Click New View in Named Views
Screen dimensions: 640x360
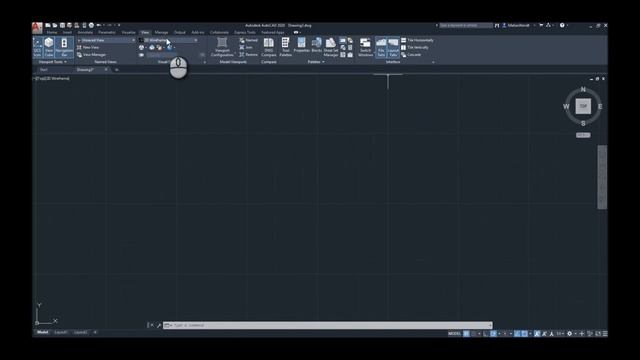[88, 47]
